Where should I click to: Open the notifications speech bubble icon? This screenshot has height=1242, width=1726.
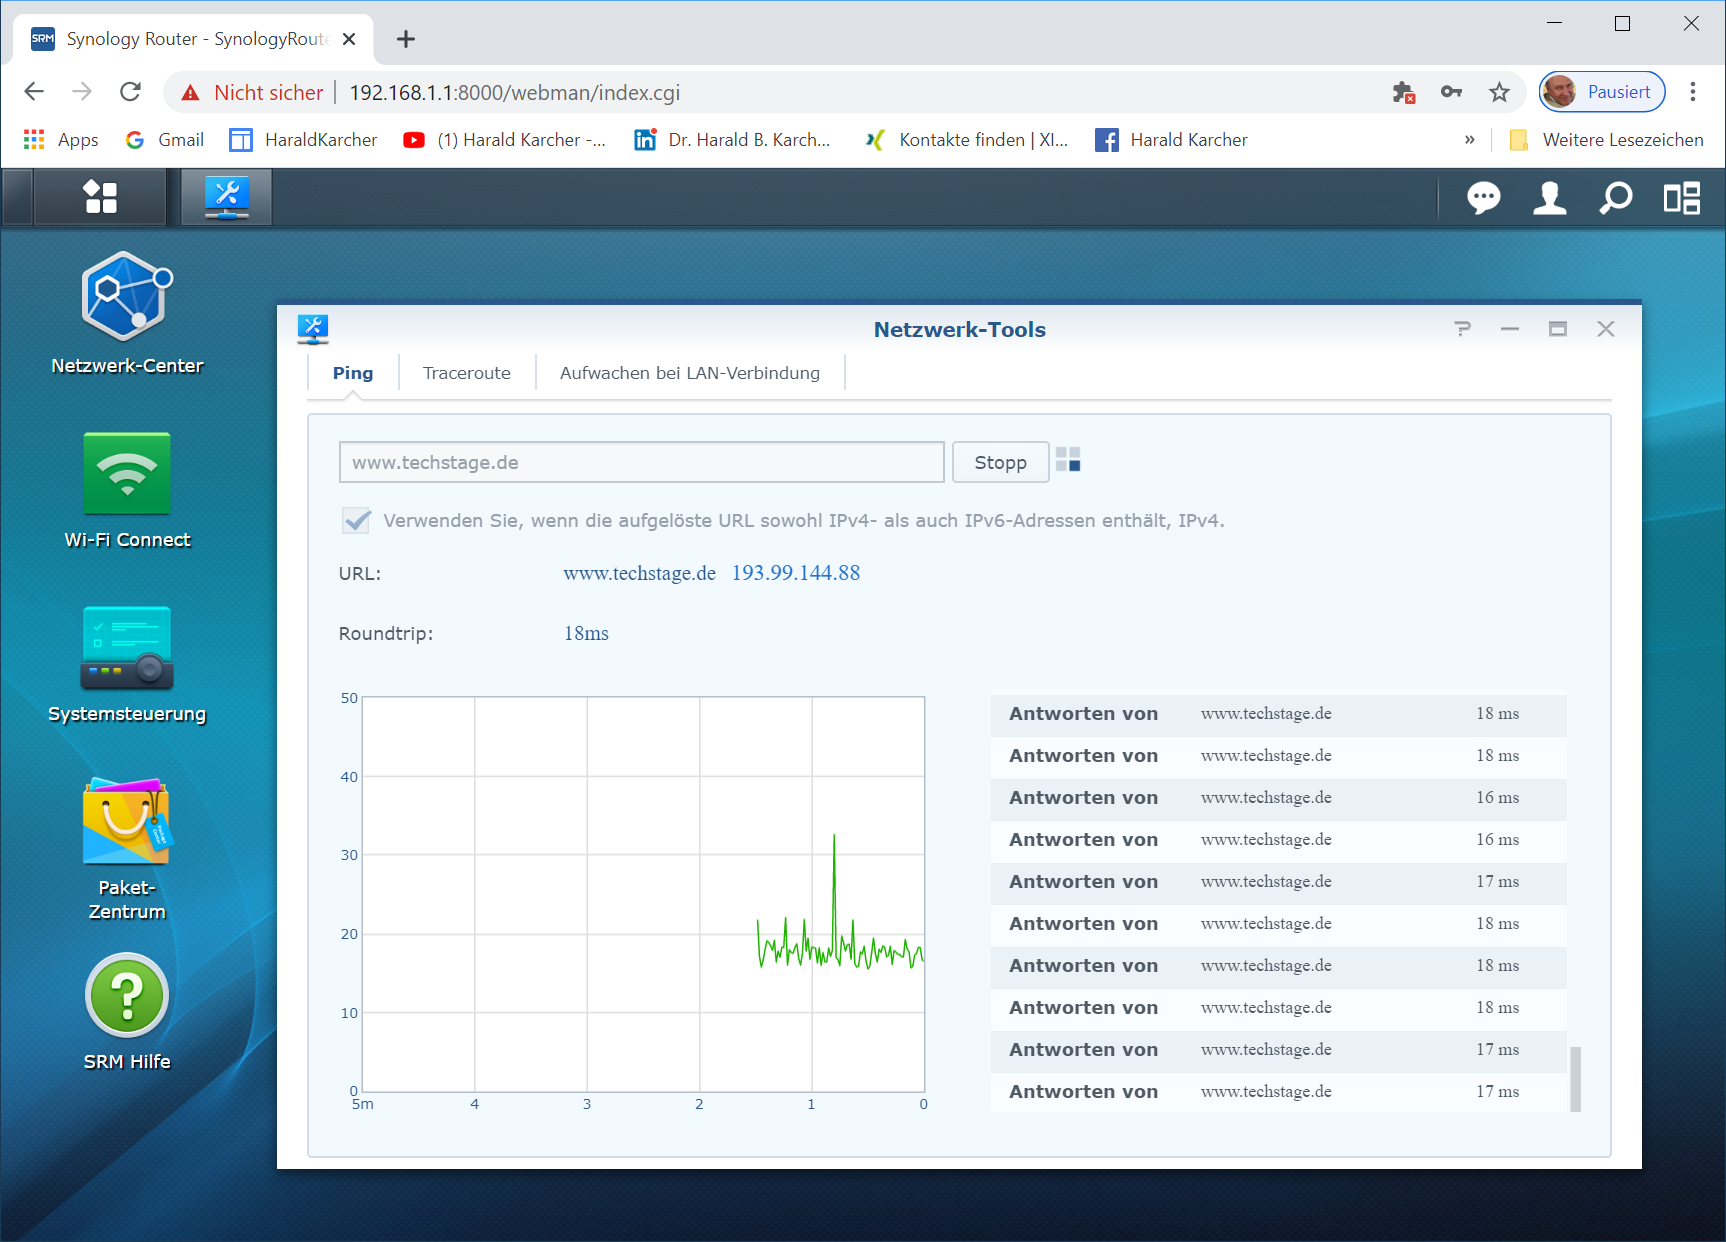click(x=1483, y=198)
